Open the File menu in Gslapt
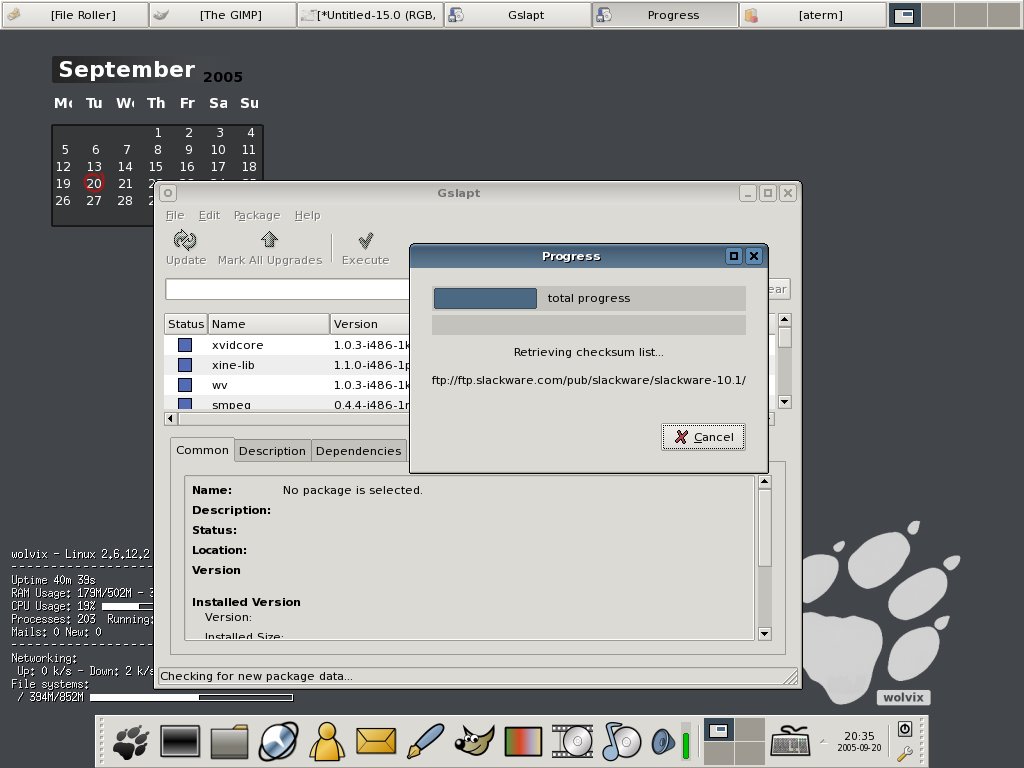 pyautogui.click(x=175, y=216)
